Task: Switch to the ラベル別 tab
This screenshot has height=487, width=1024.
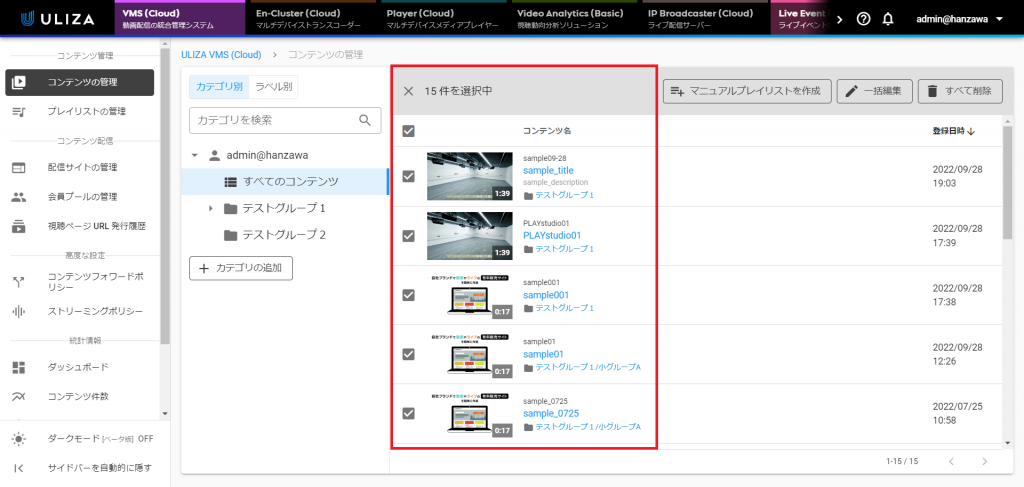Action: (274, 87)
